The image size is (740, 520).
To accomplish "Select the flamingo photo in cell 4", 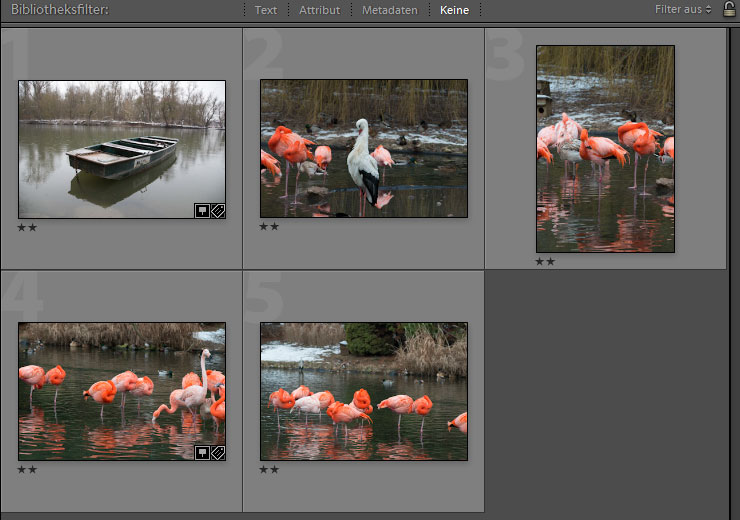I will pyautogui.click(x=122, y=391).
